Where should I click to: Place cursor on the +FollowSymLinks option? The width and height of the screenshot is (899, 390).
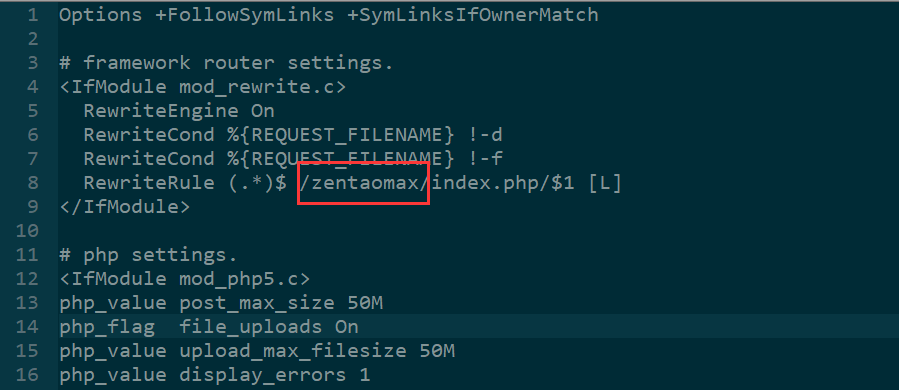pyautogui.click(x=245, y=15)
